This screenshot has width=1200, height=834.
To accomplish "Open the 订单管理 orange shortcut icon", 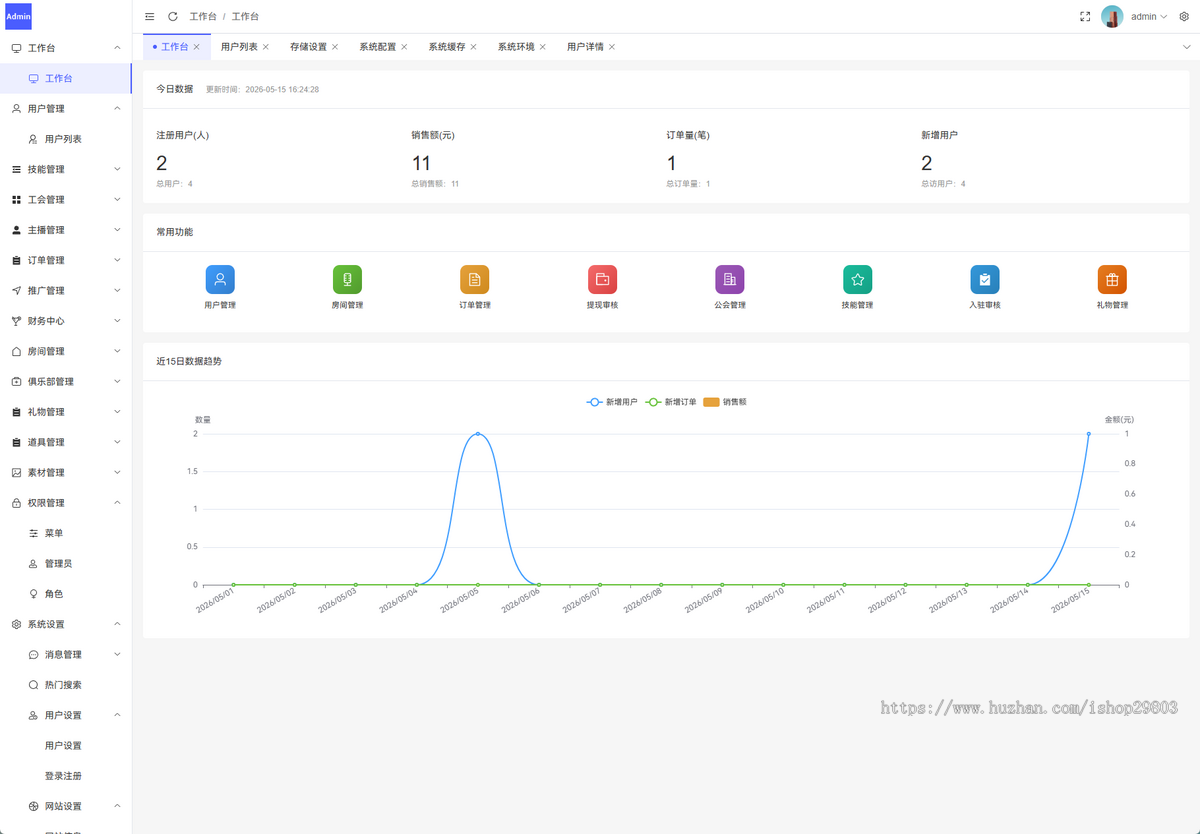I will pyautogui.click(x=475, y=280).
